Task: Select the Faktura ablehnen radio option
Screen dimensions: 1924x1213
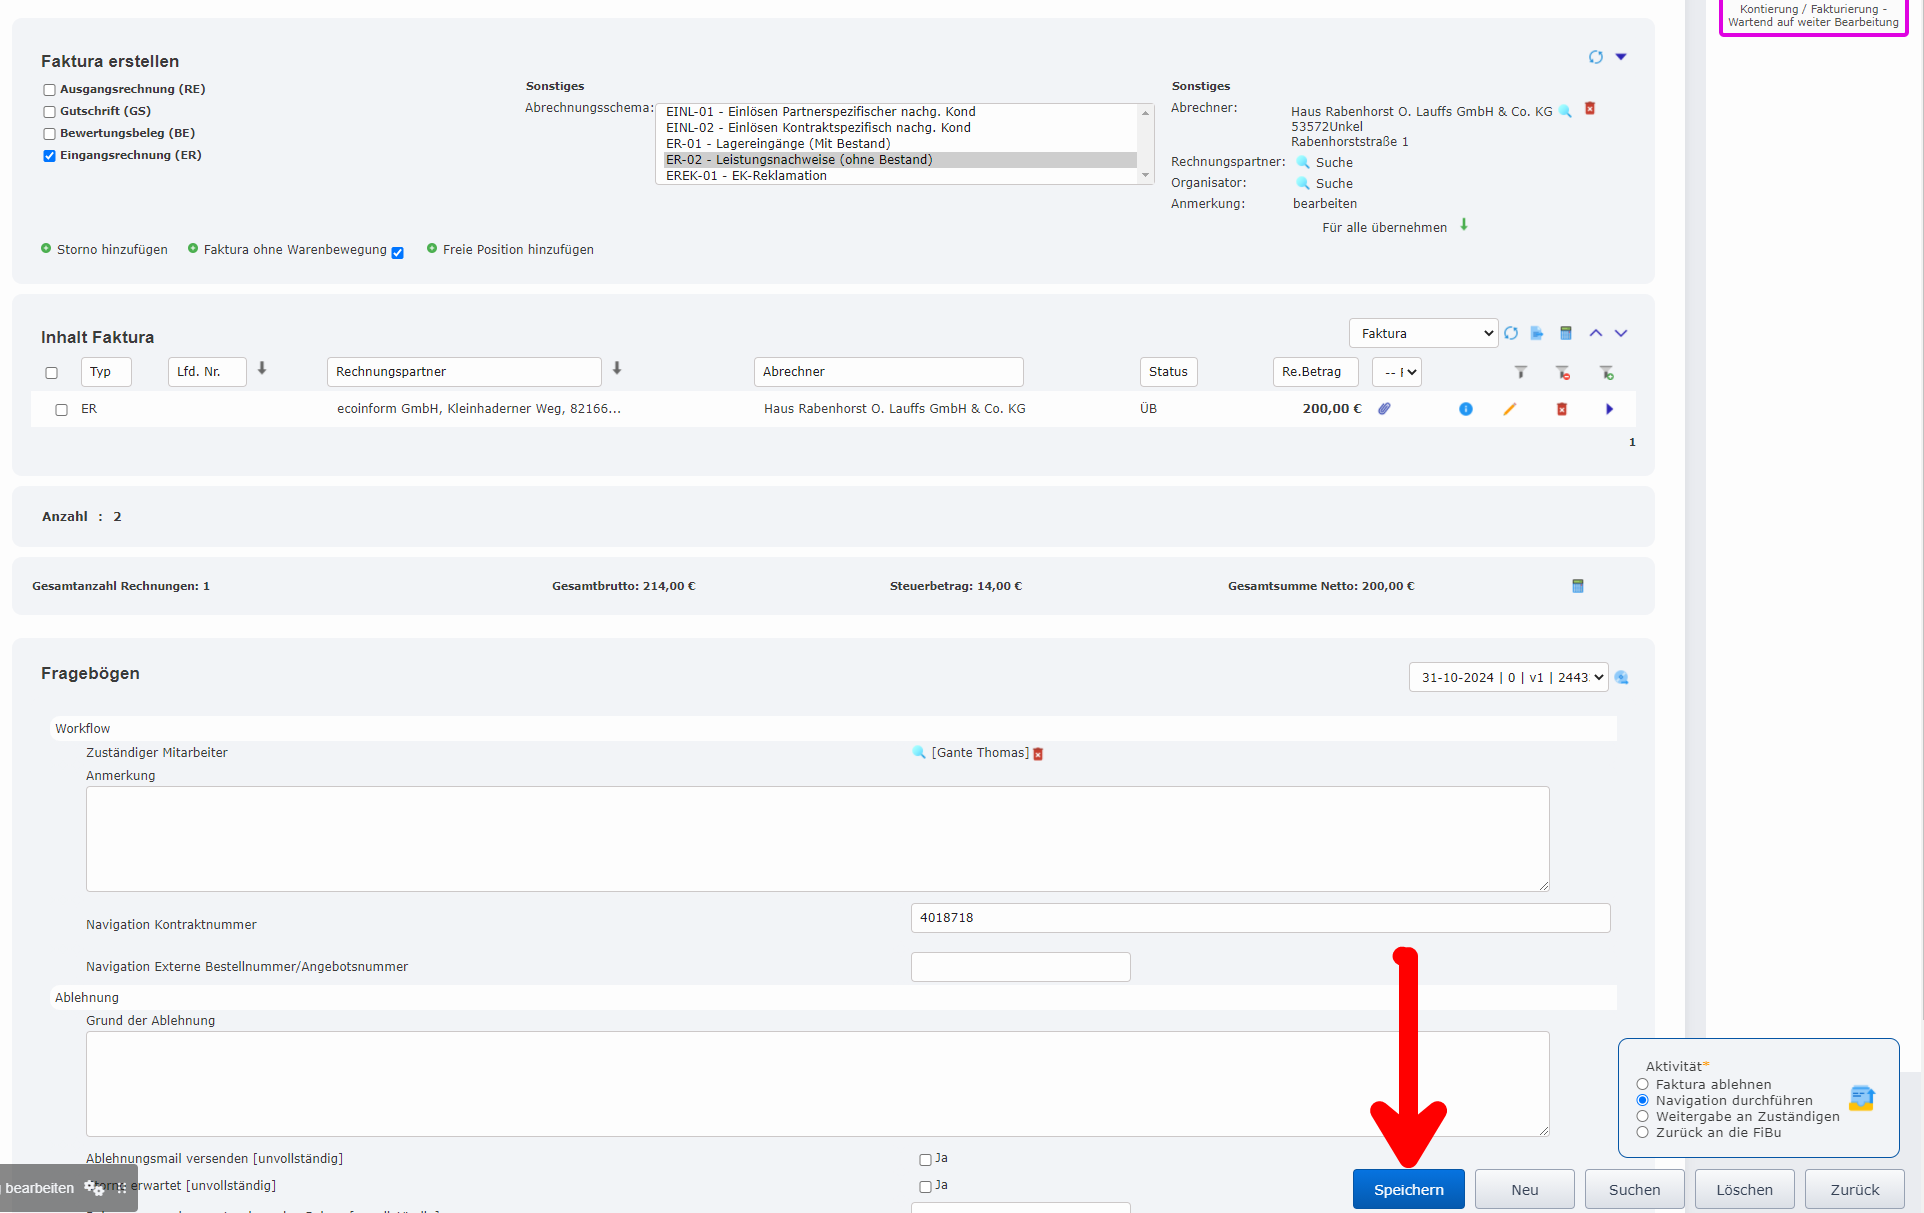Action: [1642, 1084]
